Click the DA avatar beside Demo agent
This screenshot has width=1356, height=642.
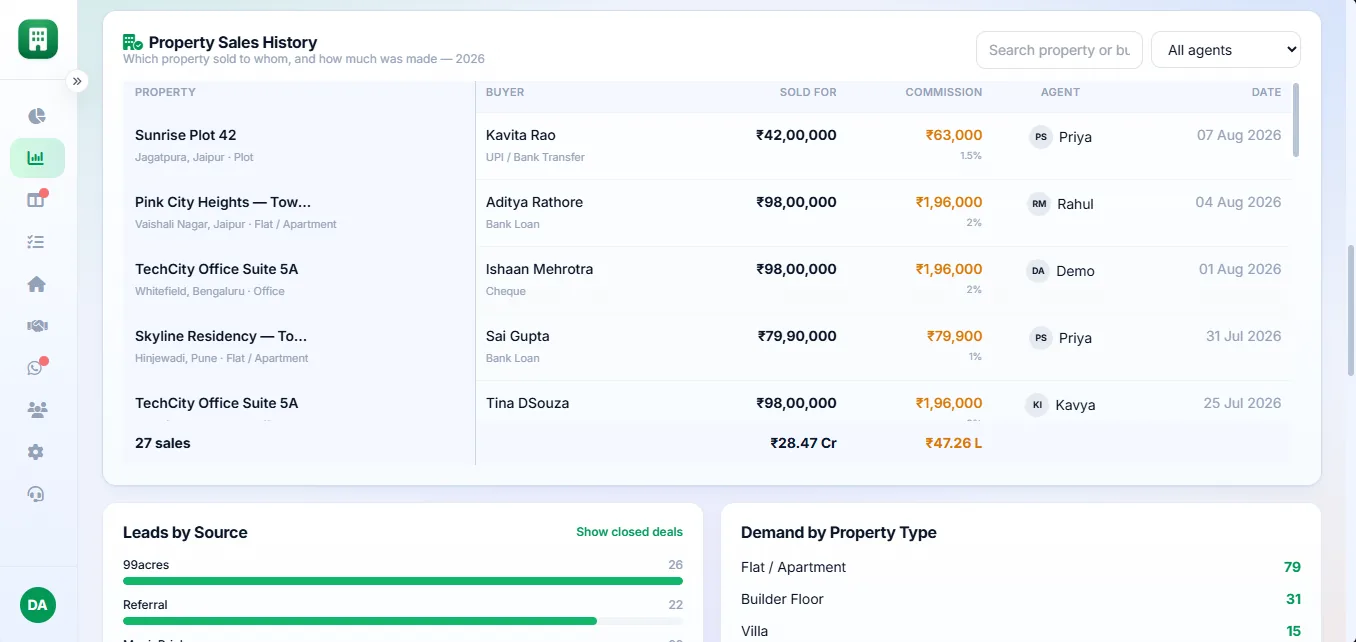1039,271
